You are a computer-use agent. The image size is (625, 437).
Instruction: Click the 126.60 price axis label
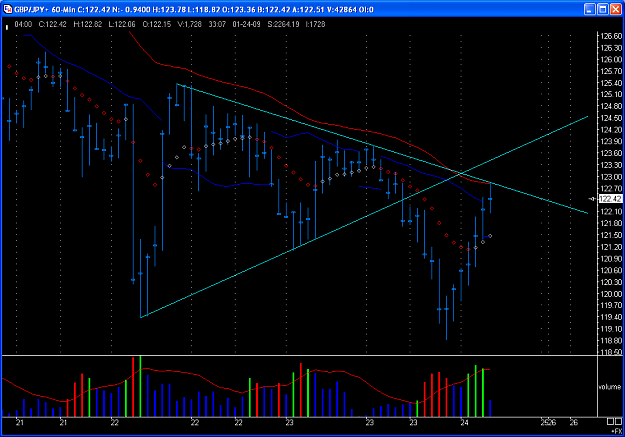(x=611, y=36)
